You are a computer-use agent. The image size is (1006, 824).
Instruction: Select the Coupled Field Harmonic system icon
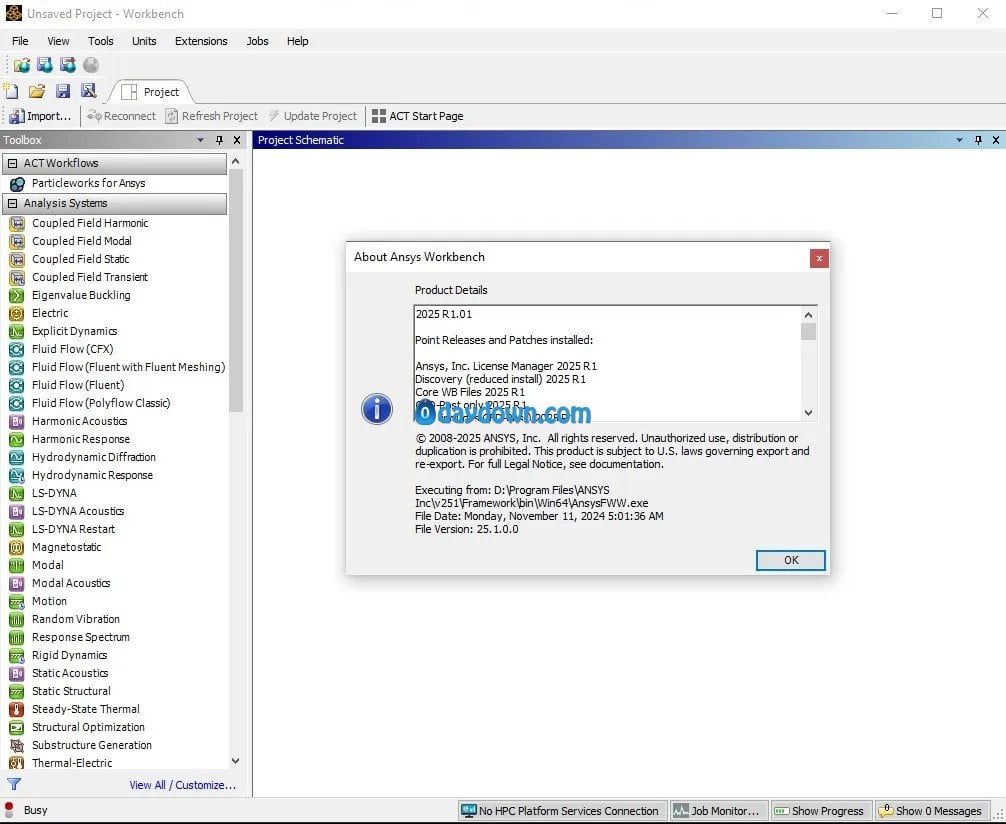pyautogui.click(x=17, y=223)
